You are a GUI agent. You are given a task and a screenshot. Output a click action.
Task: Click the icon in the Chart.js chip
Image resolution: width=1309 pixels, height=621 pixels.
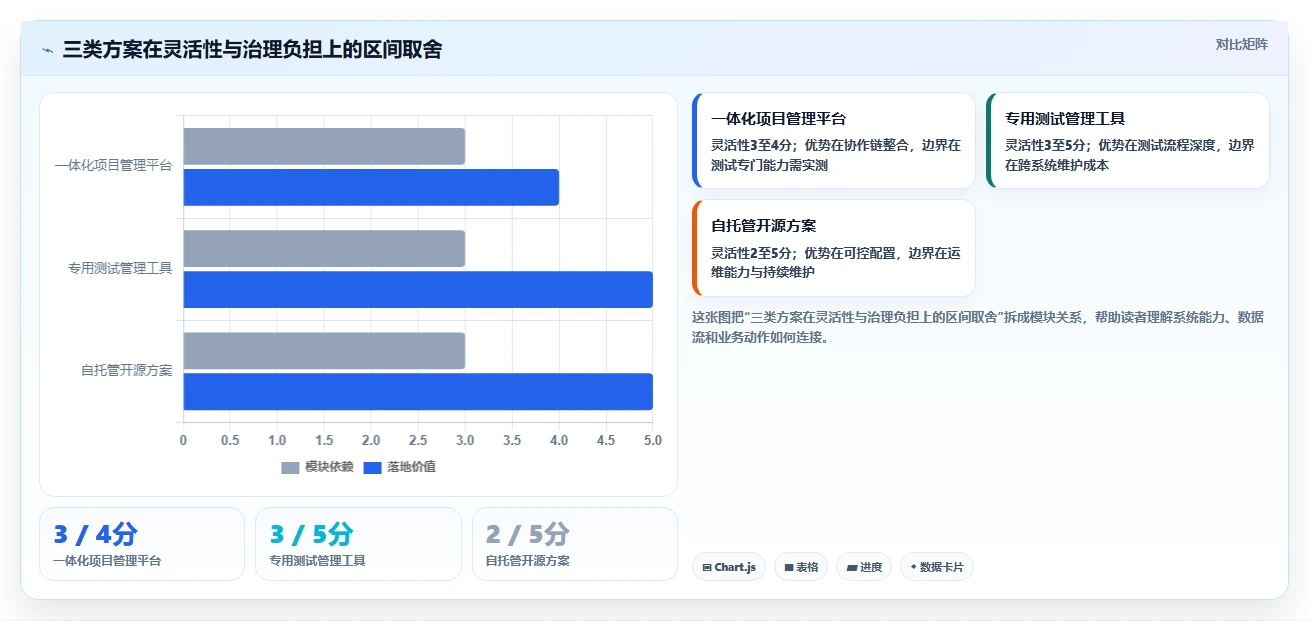click(707, 568)
